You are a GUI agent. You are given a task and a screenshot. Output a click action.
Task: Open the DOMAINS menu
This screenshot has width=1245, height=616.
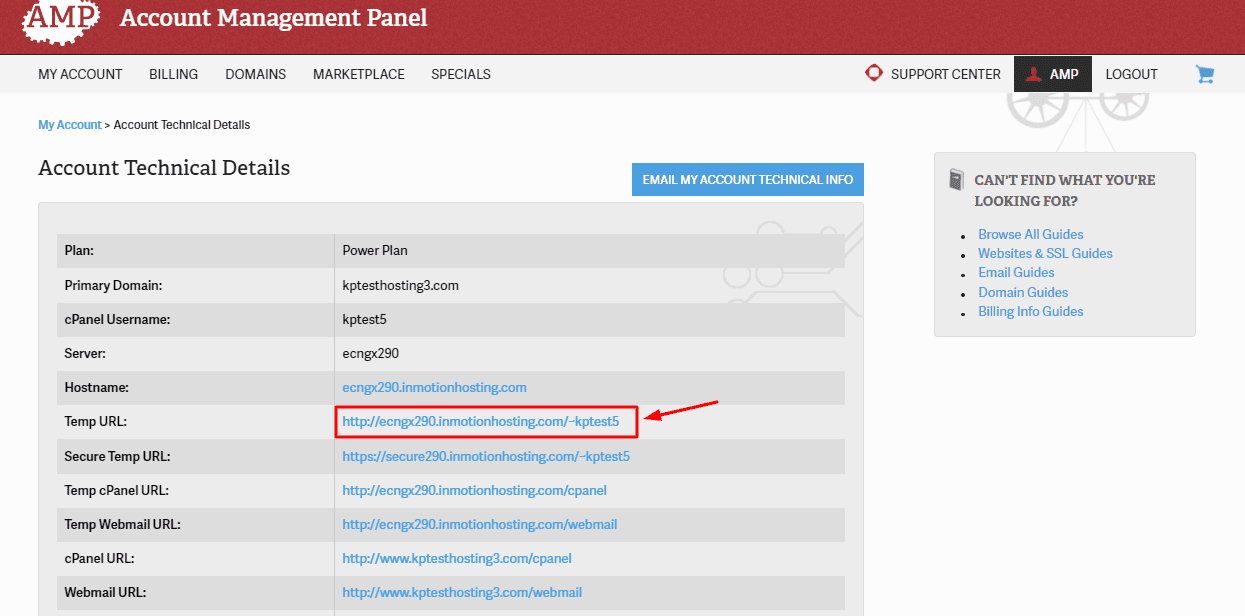(256, 74)
